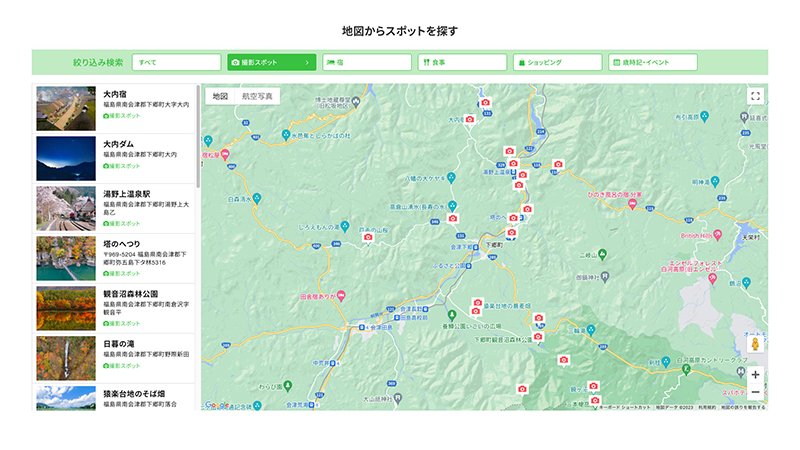Click 大内ダム's 撮影スポット tag

(121, 166)
